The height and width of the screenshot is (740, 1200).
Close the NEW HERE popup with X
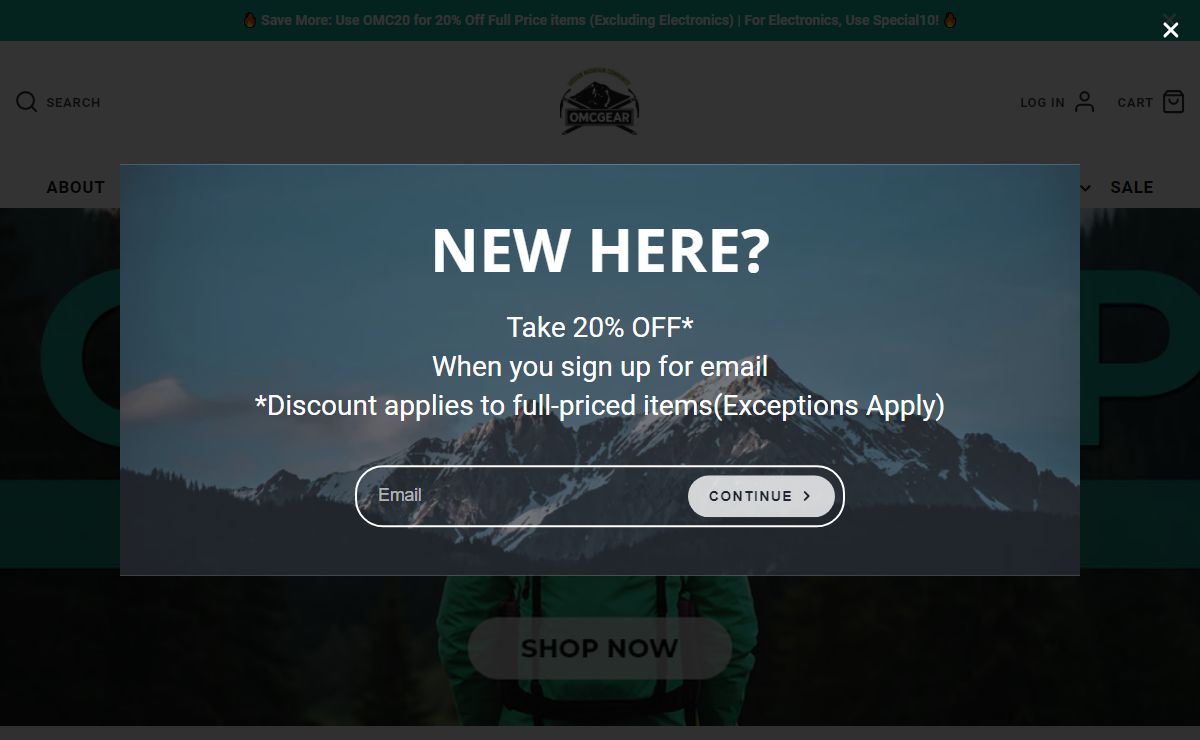coord(1170,30)
